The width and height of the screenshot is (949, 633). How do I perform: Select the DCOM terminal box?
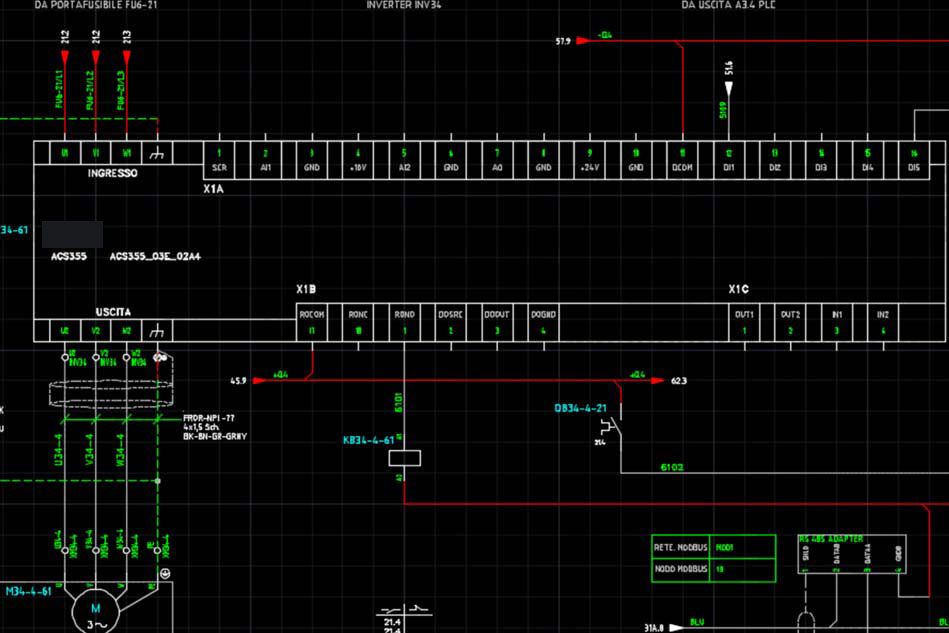point(682,160)
